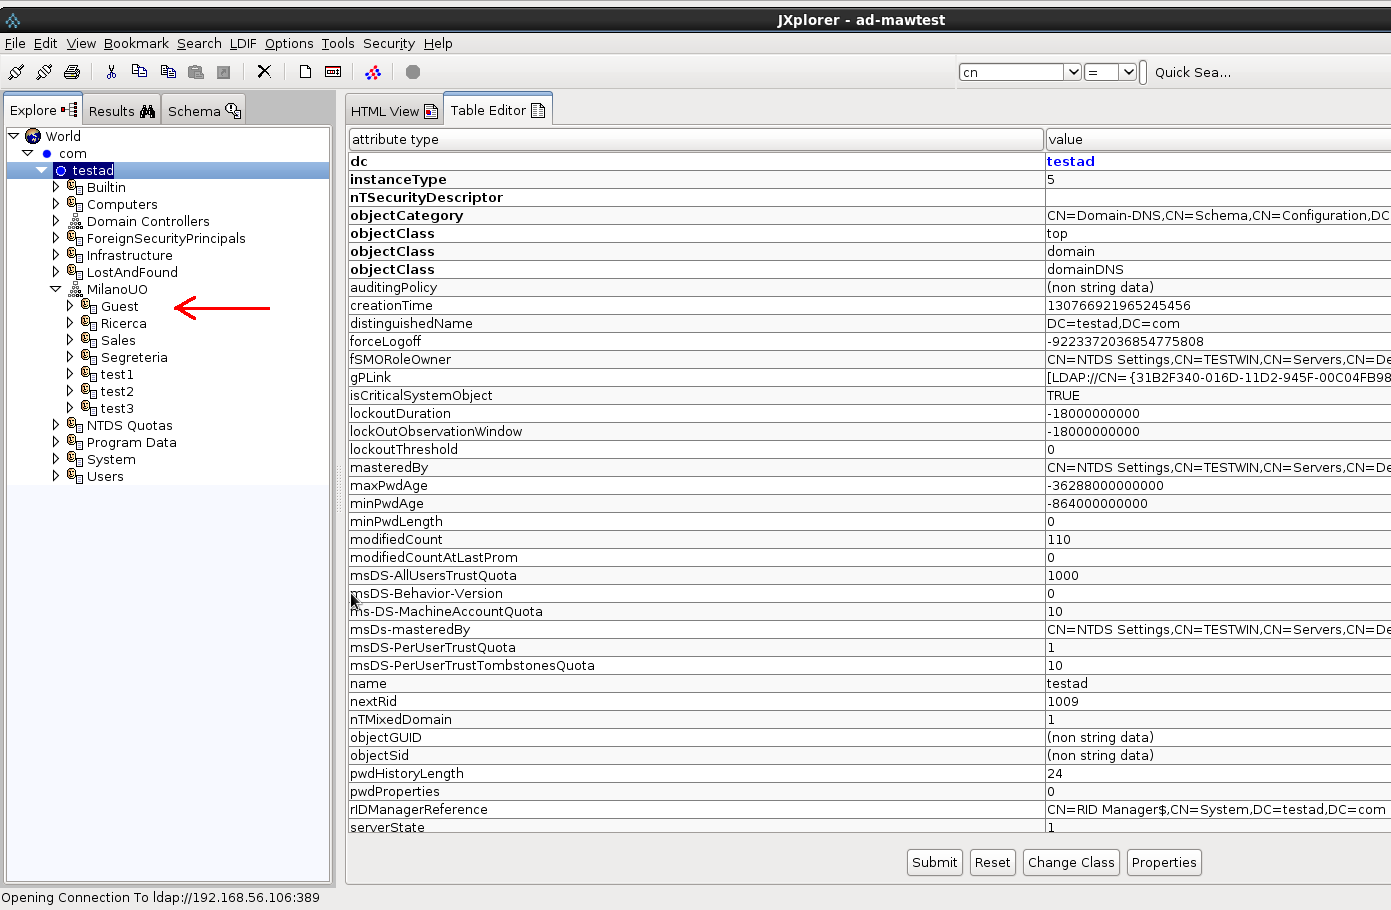Image resolution: width=1391 pixels, height=910 pixels.
Task: Expand the NTDS Quotas node
Action: click(56, 425)
